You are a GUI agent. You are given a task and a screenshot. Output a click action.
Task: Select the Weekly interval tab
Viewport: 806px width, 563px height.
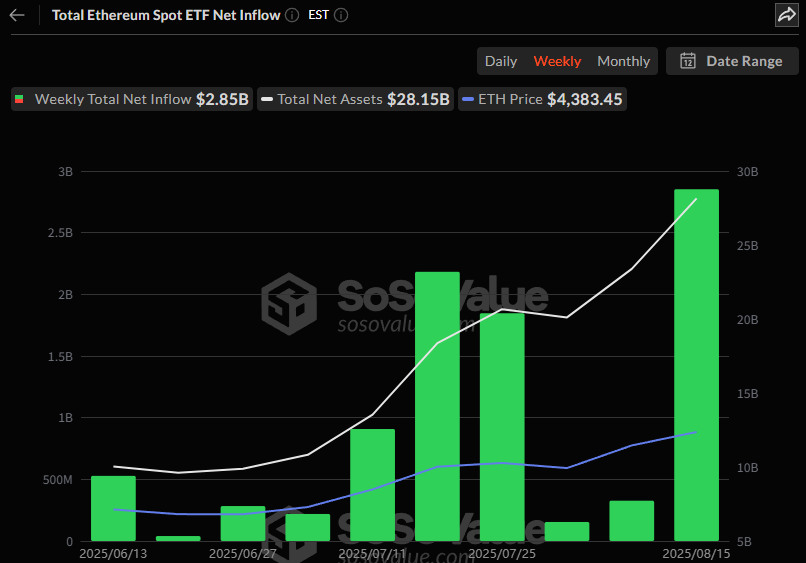click(x=557, y=61)
